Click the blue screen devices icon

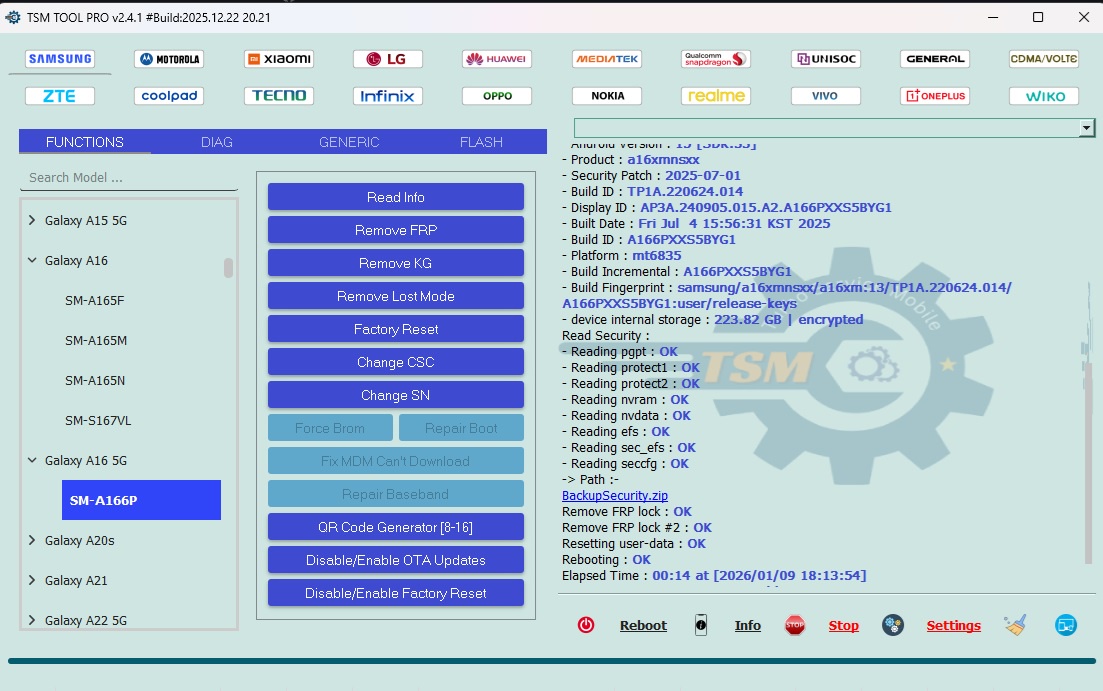coord(1066,625)
